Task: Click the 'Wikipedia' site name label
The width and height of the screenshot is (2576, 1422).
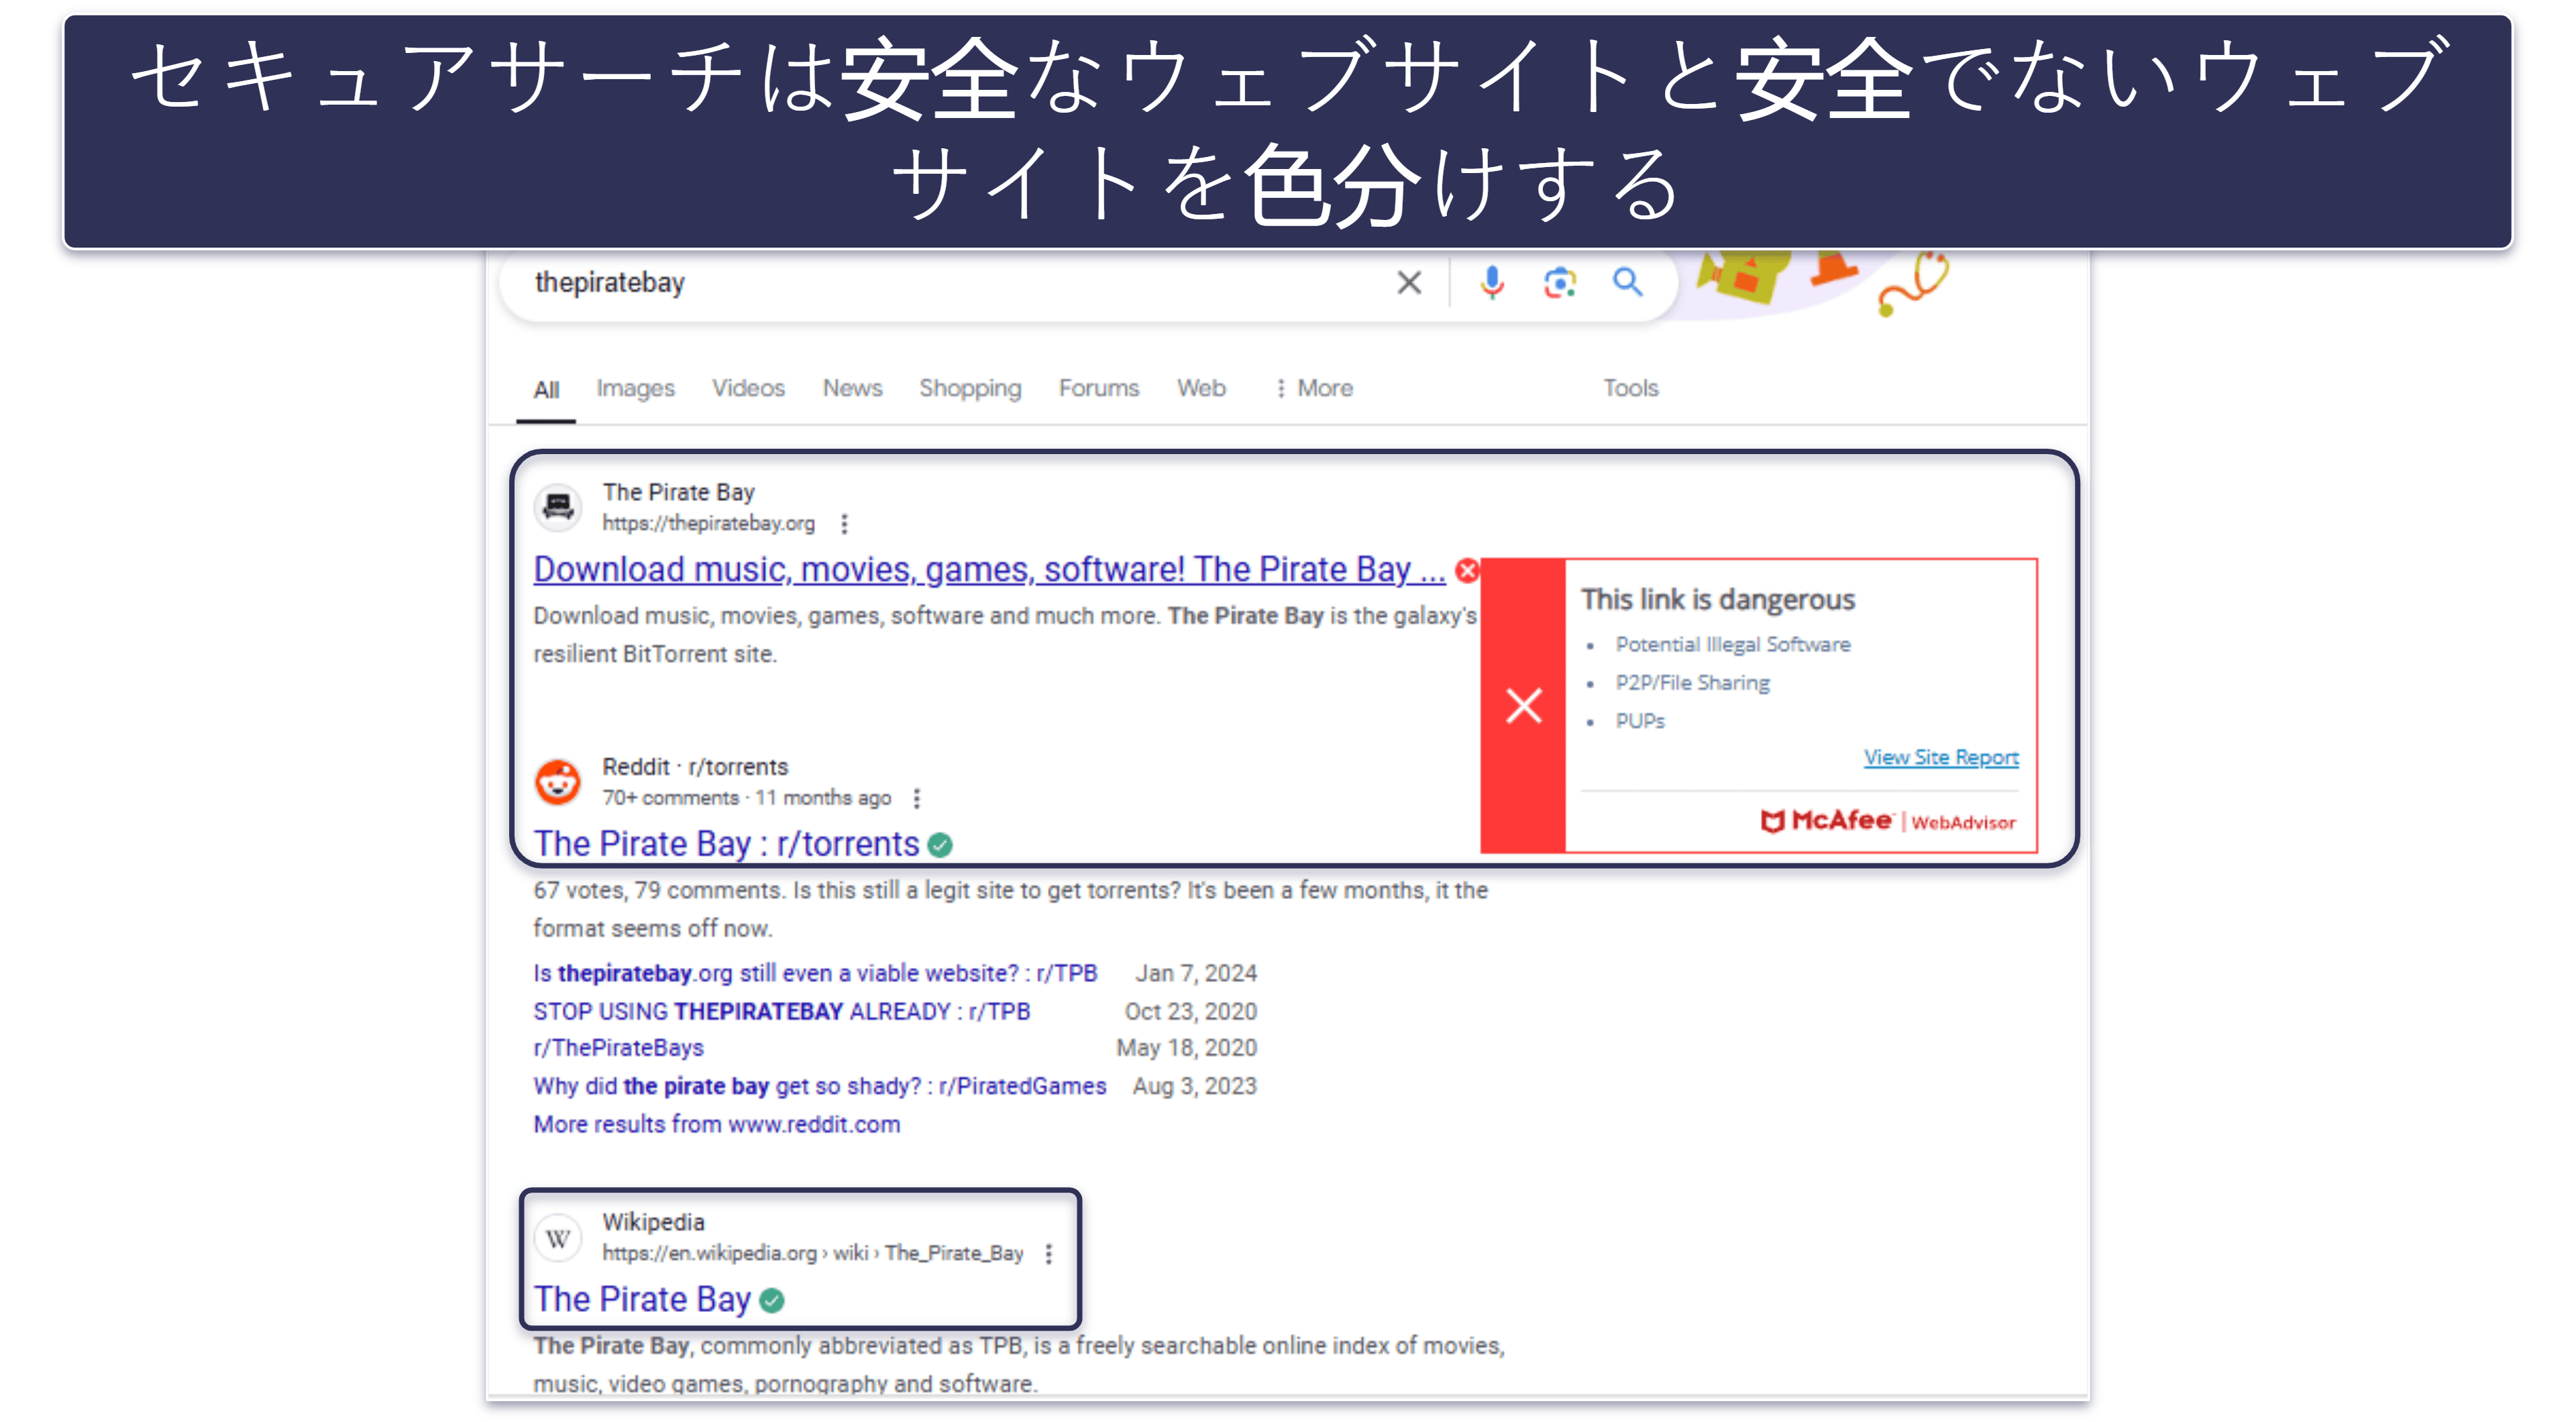Action: [x=653, y=1222]
